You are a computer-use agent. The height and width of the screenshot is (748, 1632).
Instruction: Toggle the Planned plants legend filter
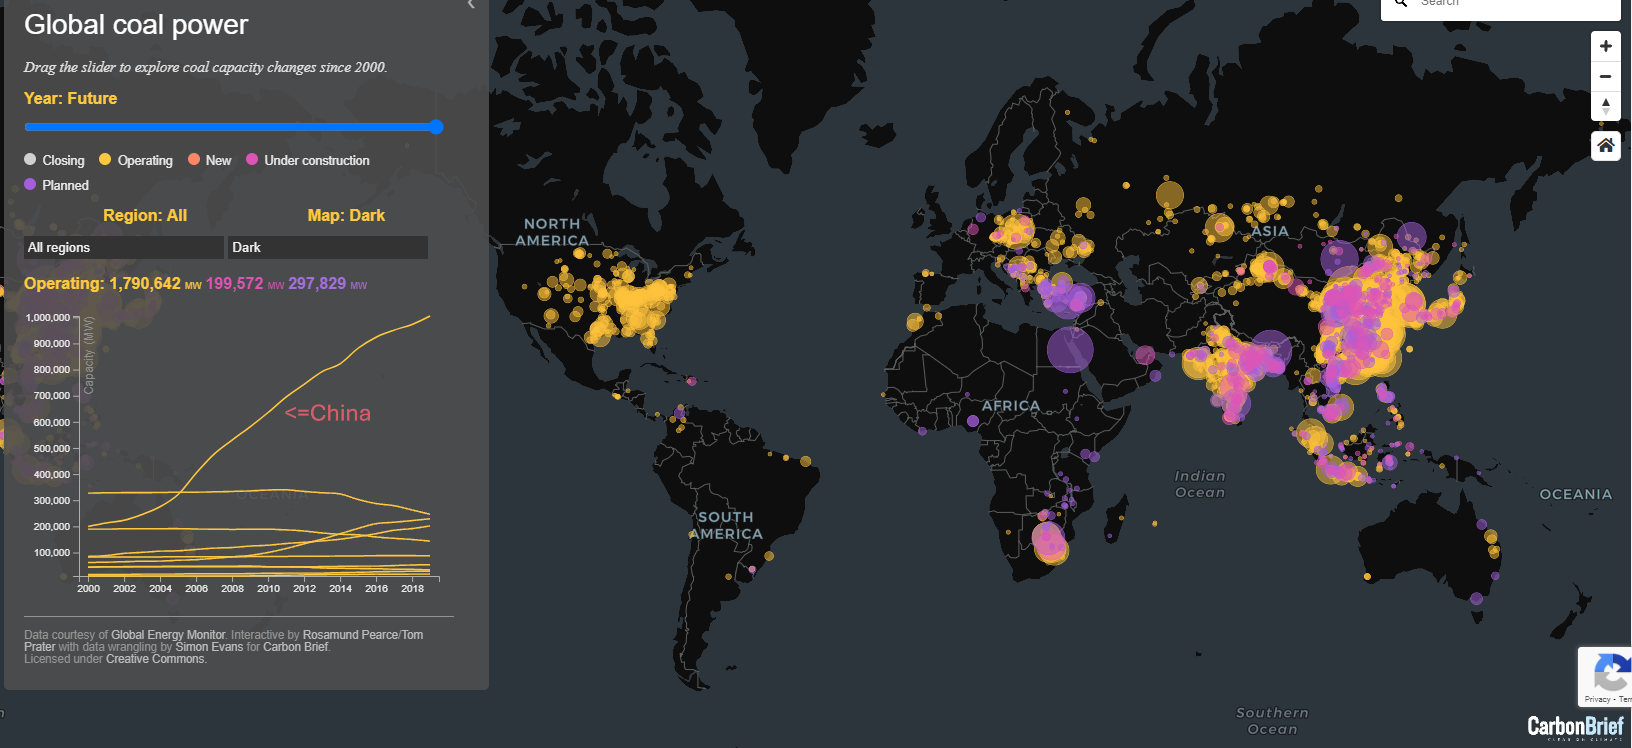56,185
